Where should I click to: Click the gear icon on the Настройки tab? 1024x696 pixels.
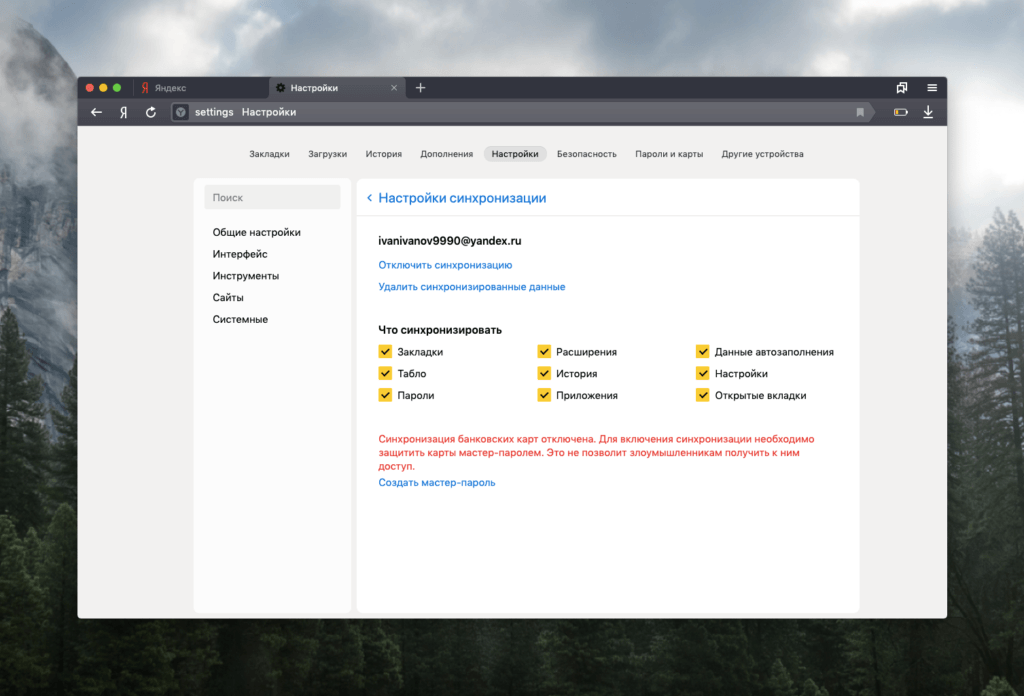(x=281, y=87)
